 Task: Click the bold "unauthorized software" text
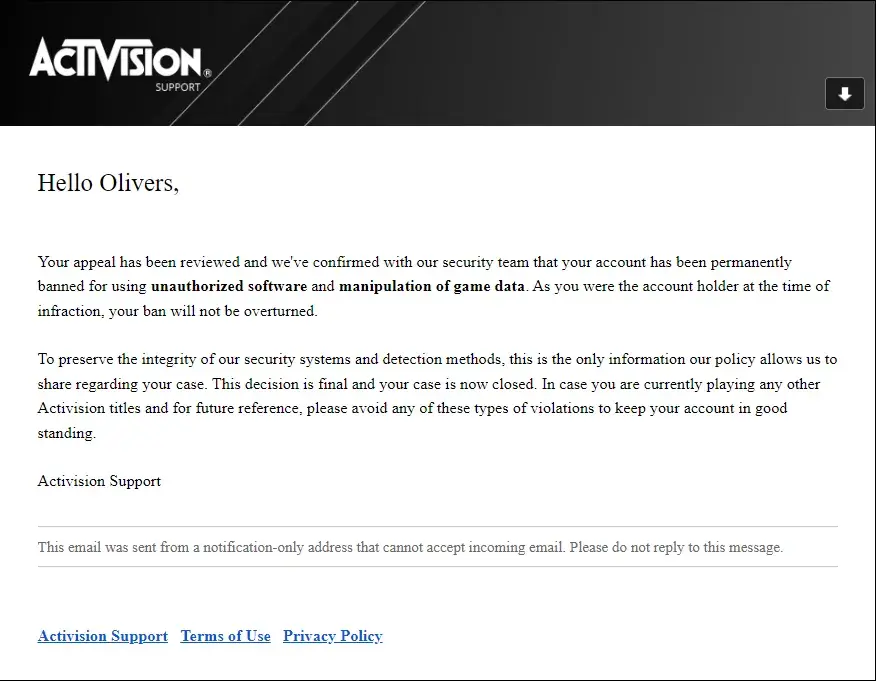229,287
